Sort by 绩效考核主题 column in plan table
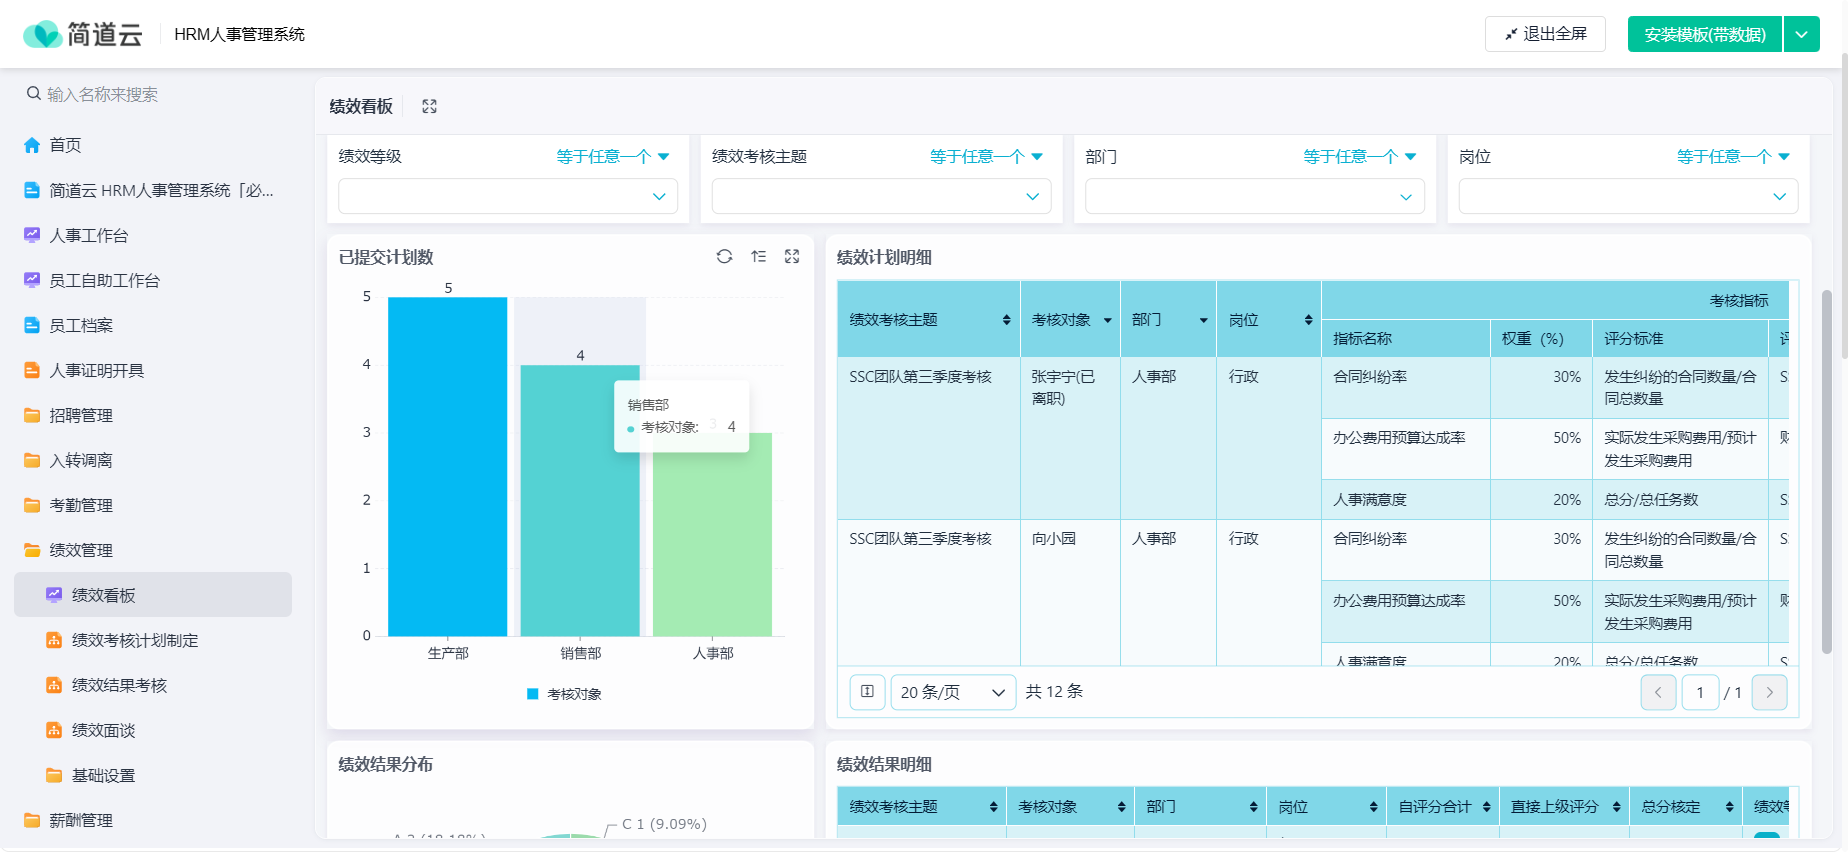 [x=1006, y=320]
